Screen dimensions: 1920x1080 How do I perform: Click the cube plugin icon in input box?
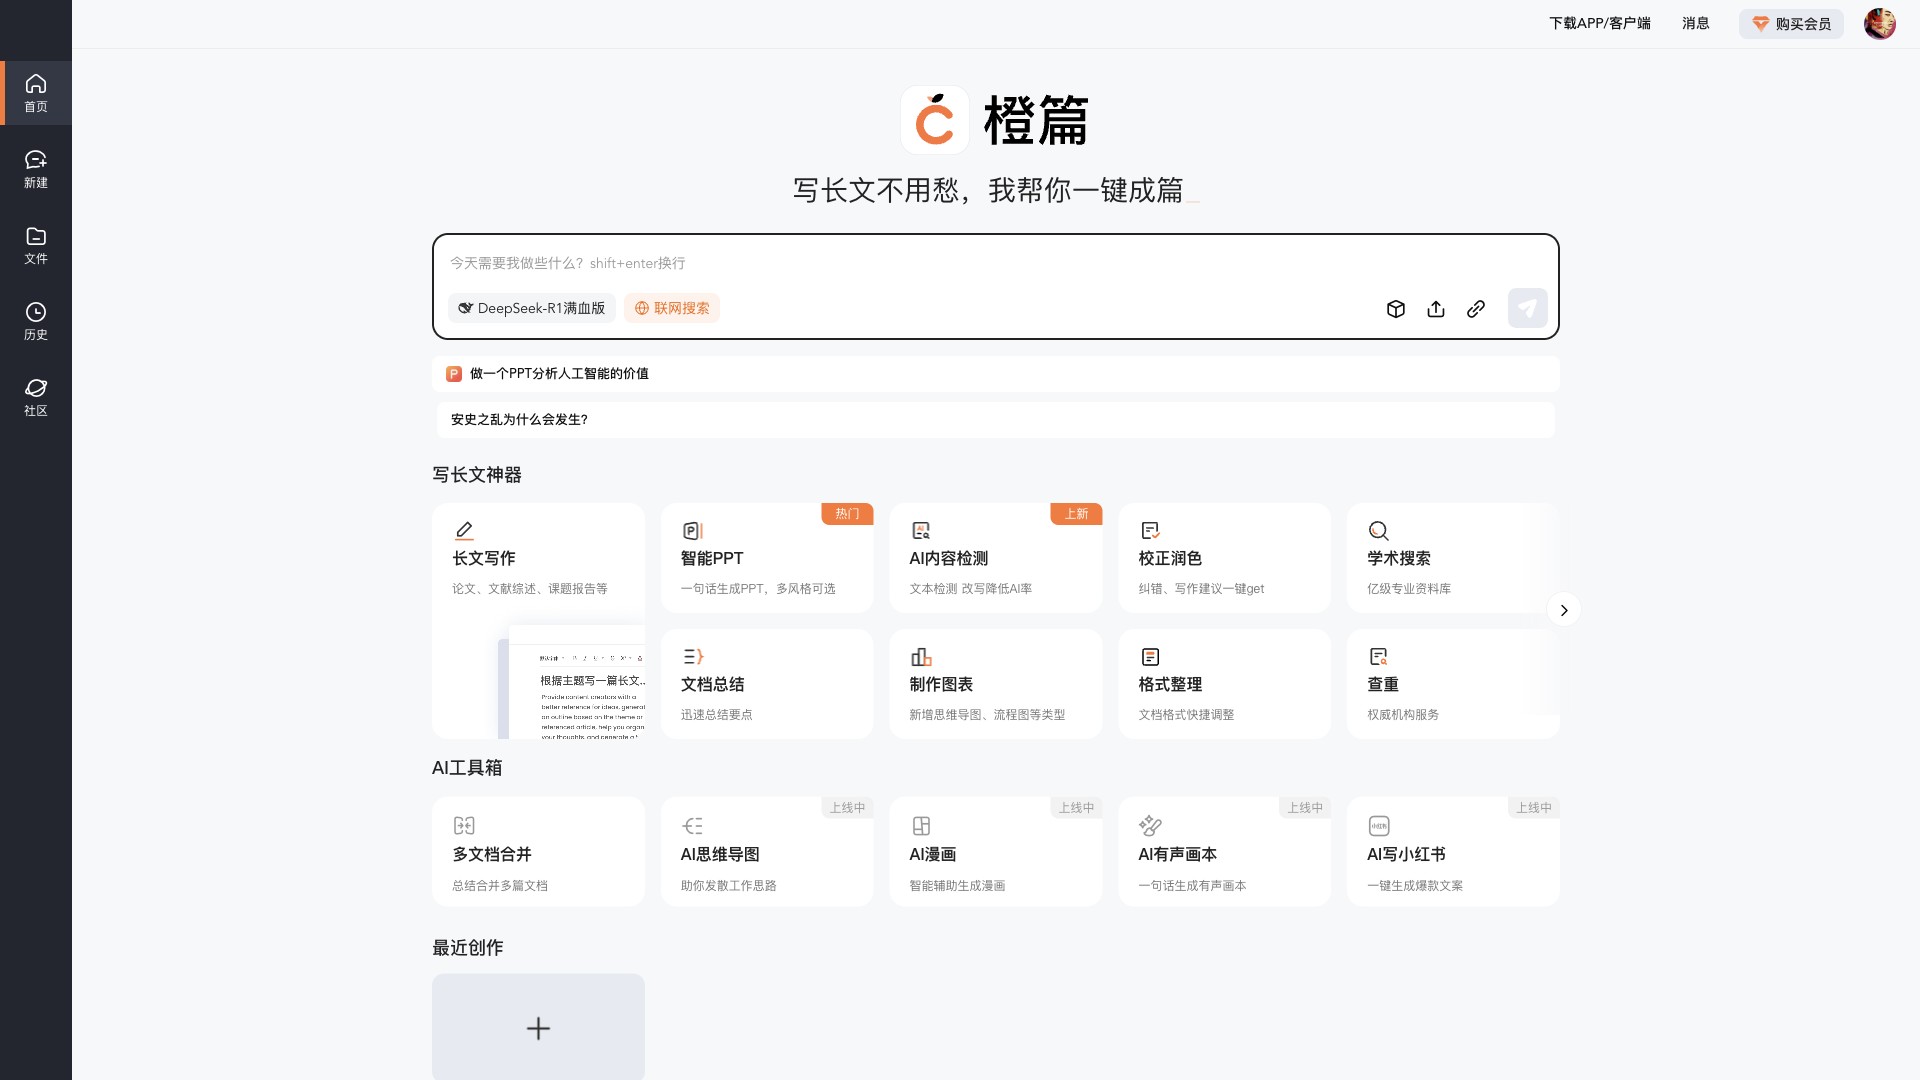click(1396, 308)
